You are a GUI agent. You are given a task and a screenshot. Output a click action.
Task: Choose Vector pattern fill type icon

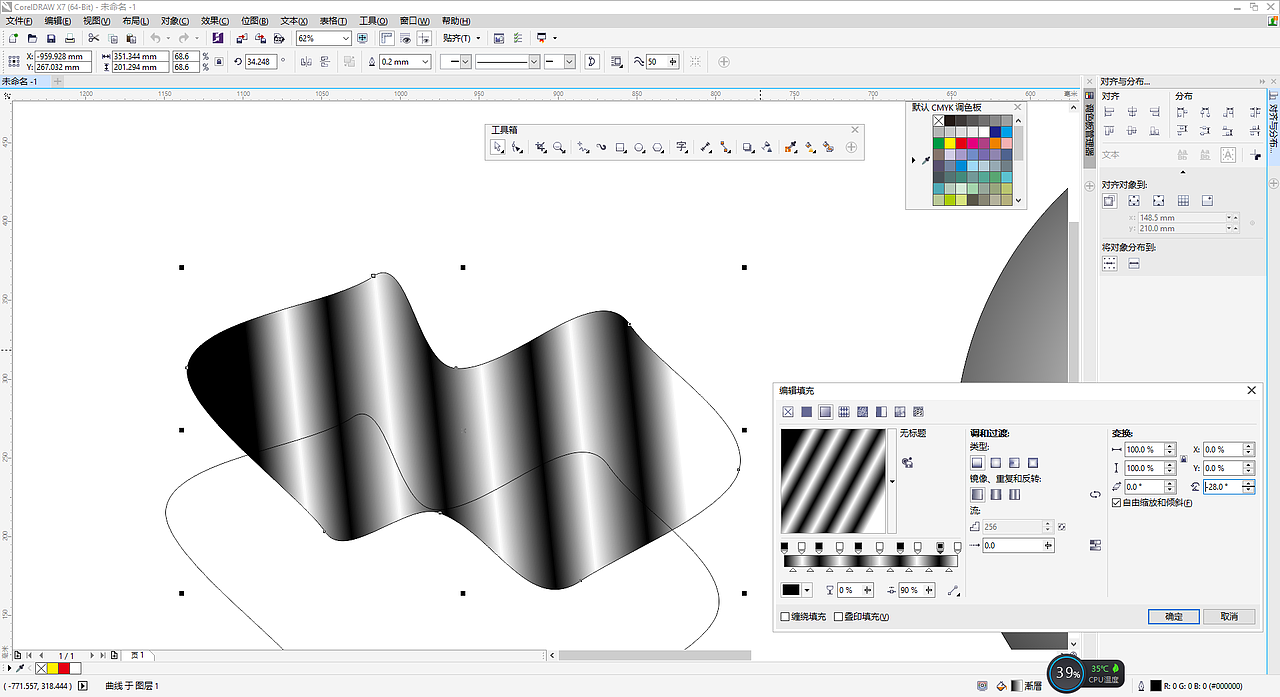(x=844, y=411)
